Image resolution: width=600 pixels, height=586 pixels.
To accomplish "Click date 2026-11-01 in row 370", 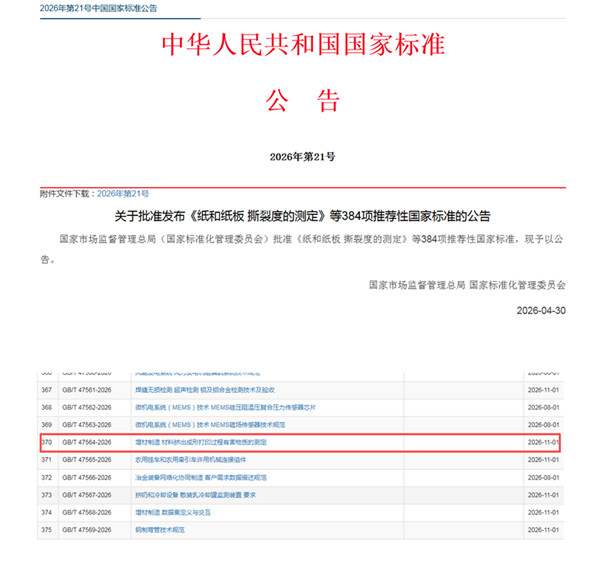I will (x=543, y=442).
